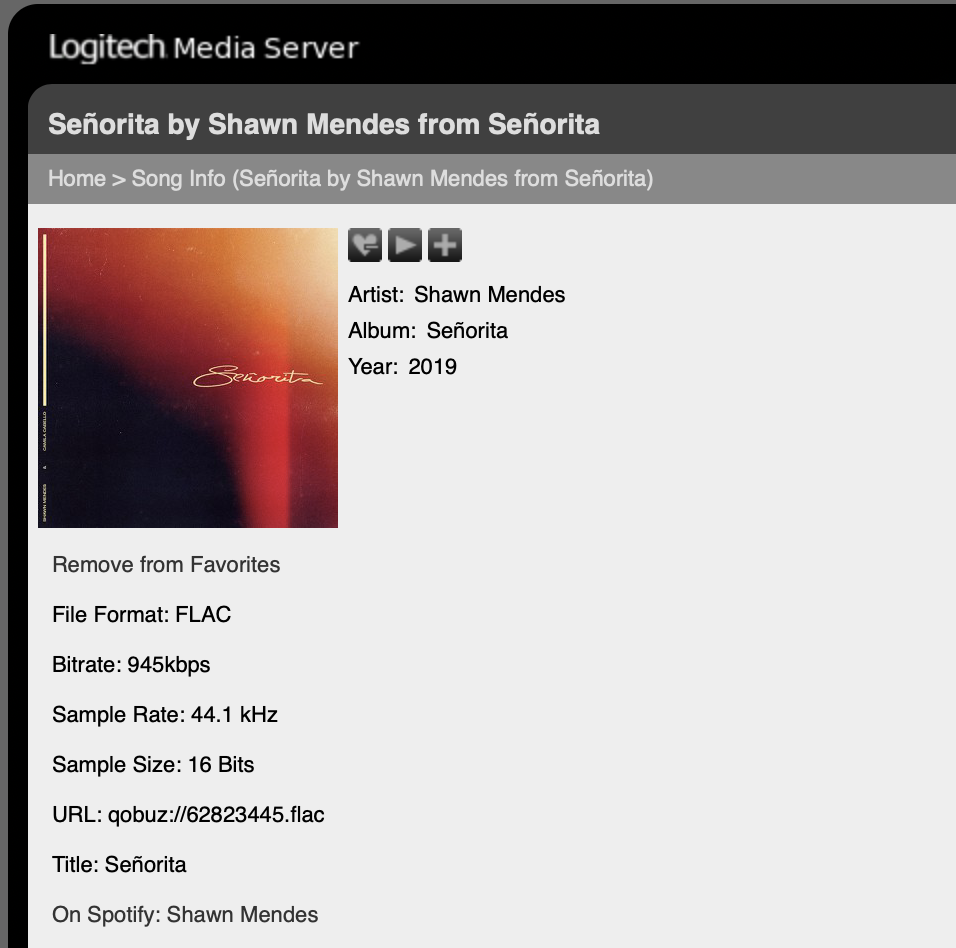The height and width of the screenshot is (948, 956).
Task: Select the URL qobuz://62823445.flac text
Action: pyautogui.click(x=188, y=814)
